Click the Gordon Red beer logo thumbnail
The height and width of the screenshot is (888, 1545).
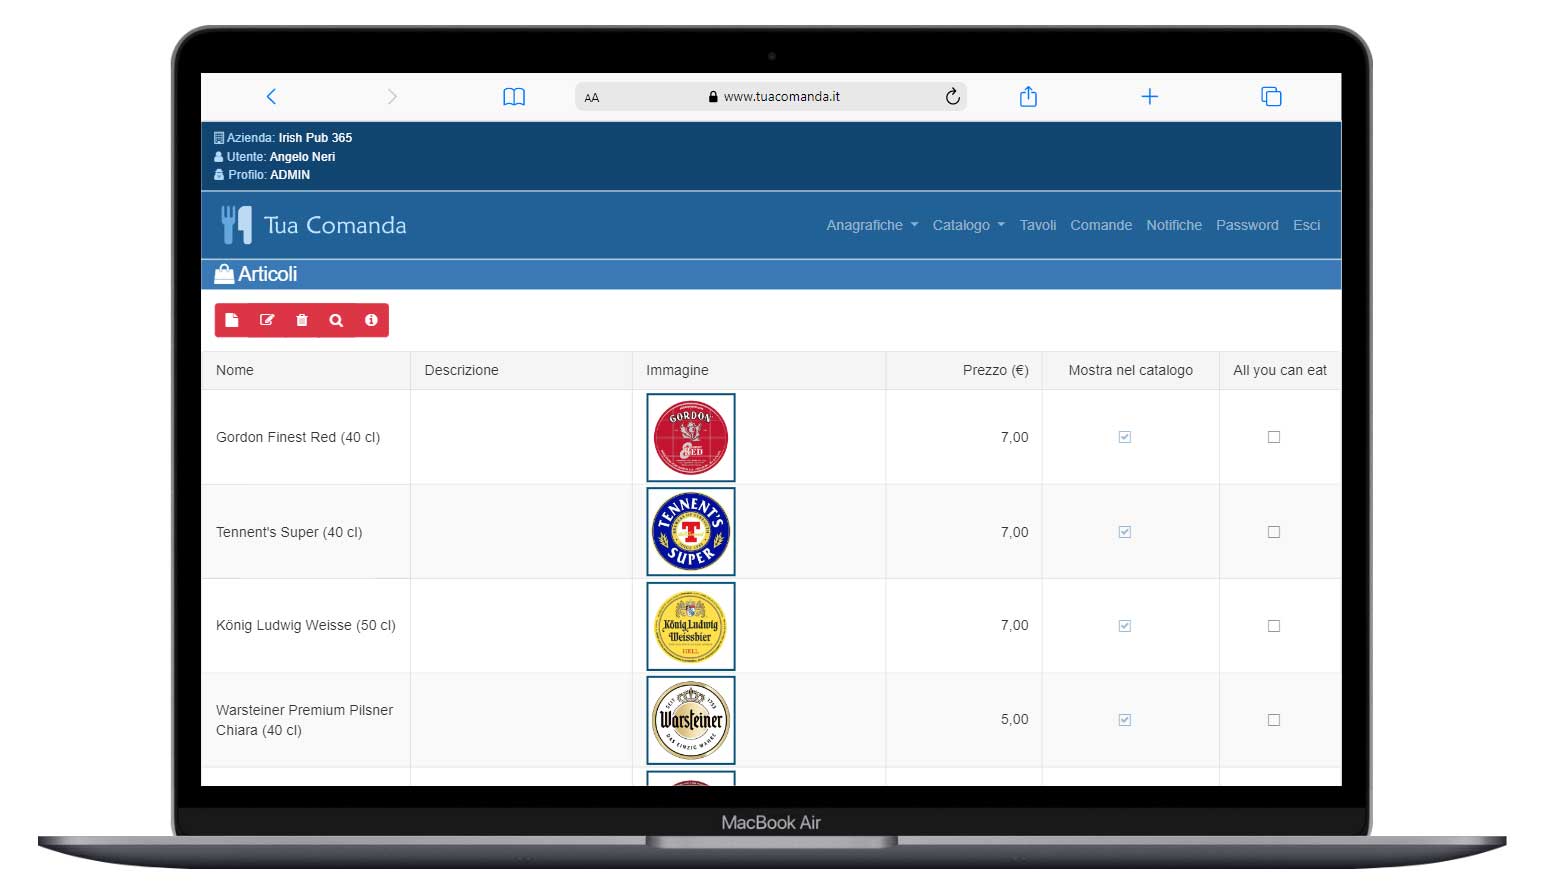pos(691,437)
